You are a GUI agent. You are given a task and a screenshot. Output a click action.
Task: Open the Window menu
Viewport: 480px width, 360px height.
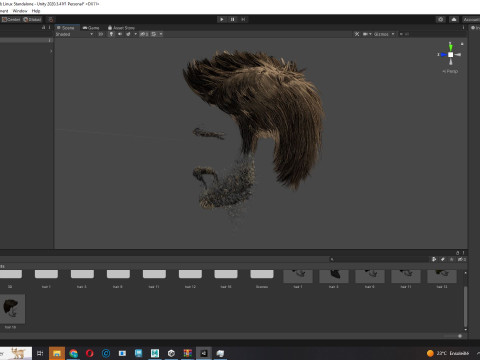pyautogui.click(x=20, y=11)
